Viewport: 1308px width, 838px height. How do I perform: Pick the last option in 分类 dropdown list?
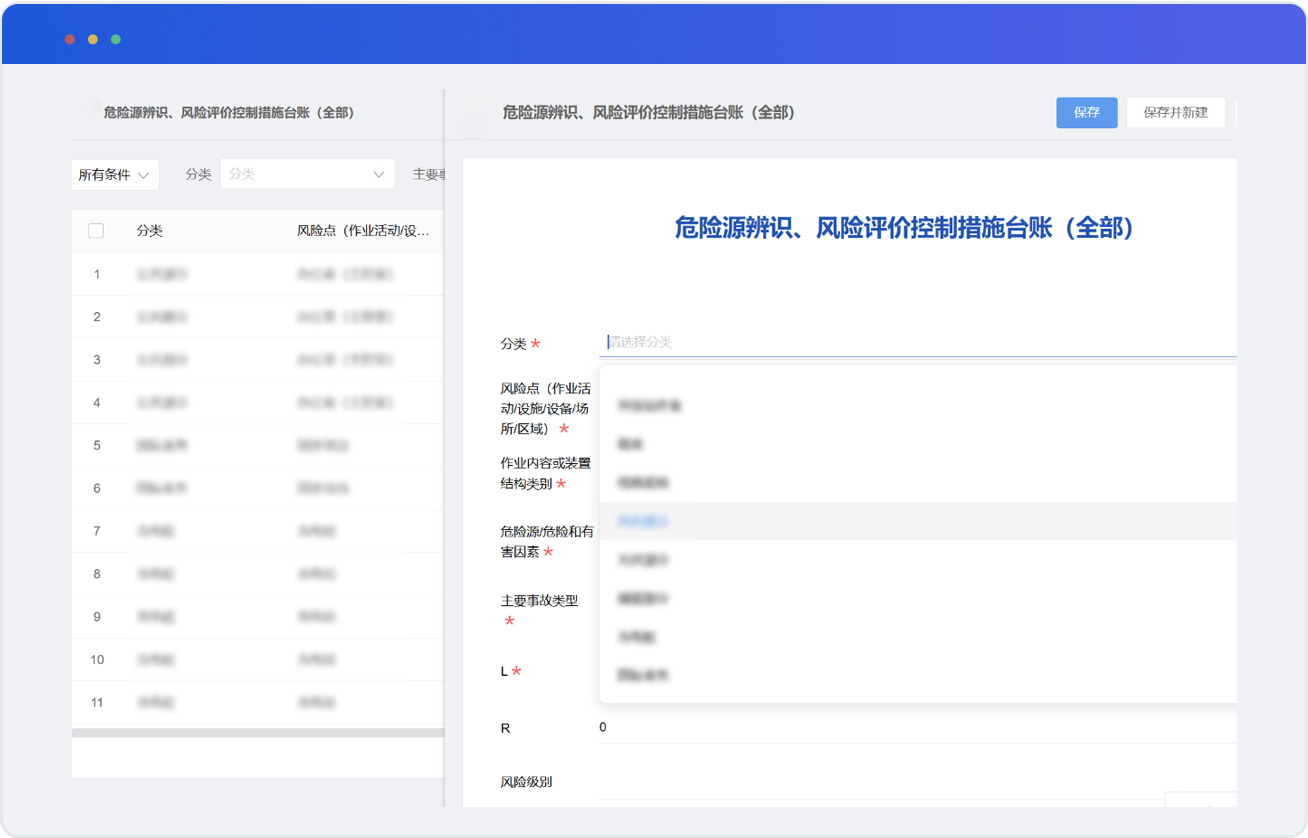[x=641, y=675]
